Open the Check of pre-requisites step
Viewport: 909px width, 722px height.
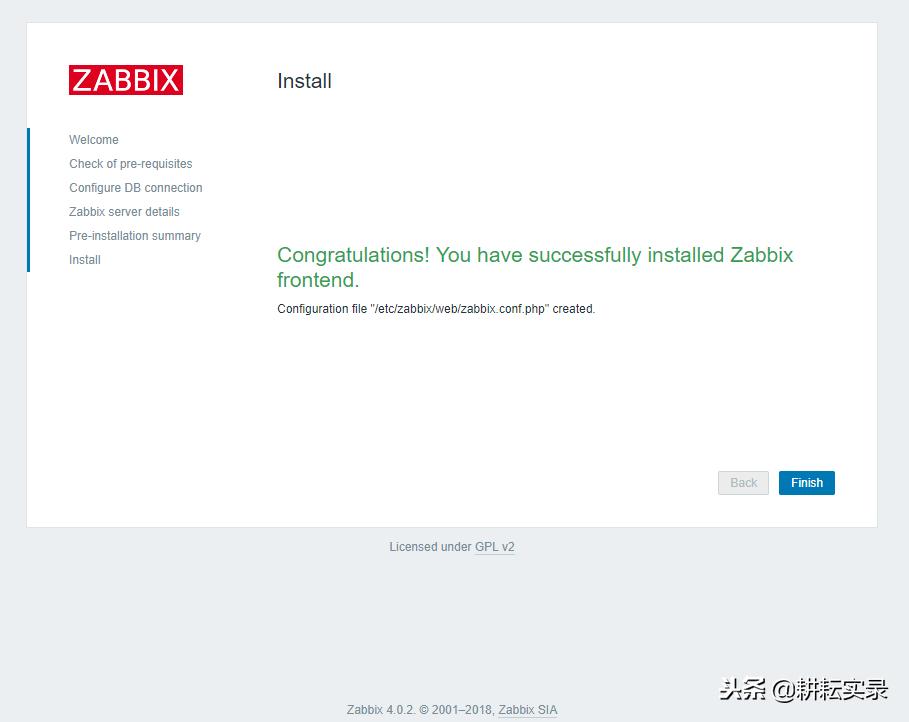pos(130,164)
